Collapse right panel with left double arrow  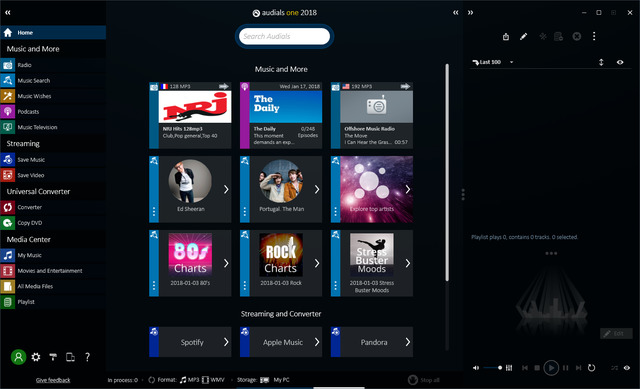tap(456, 13)
